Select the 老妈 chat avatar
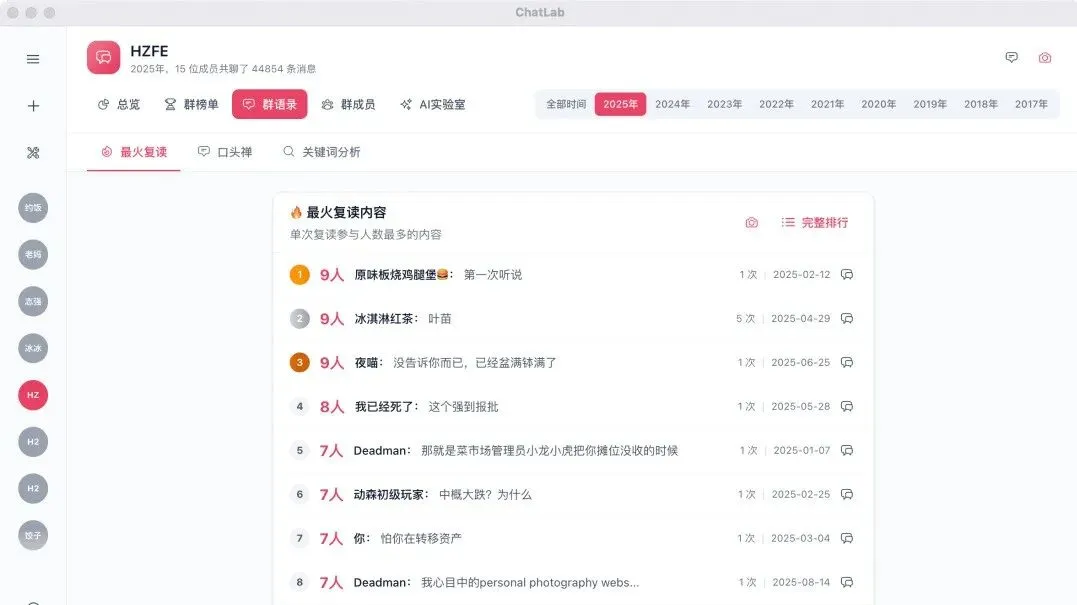This screenshot has height=605, width=1077. pos(33,254)
